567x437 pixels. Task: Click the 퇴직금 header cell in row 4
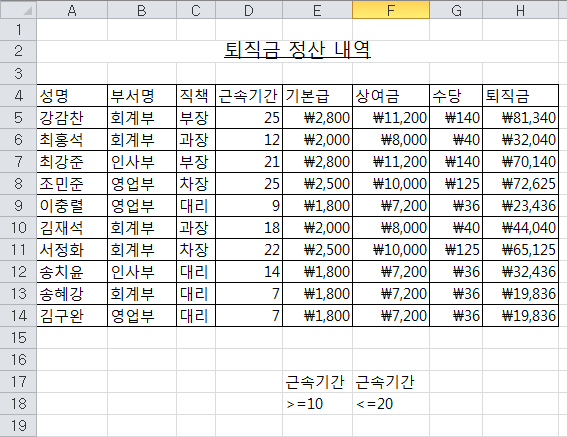520,96
